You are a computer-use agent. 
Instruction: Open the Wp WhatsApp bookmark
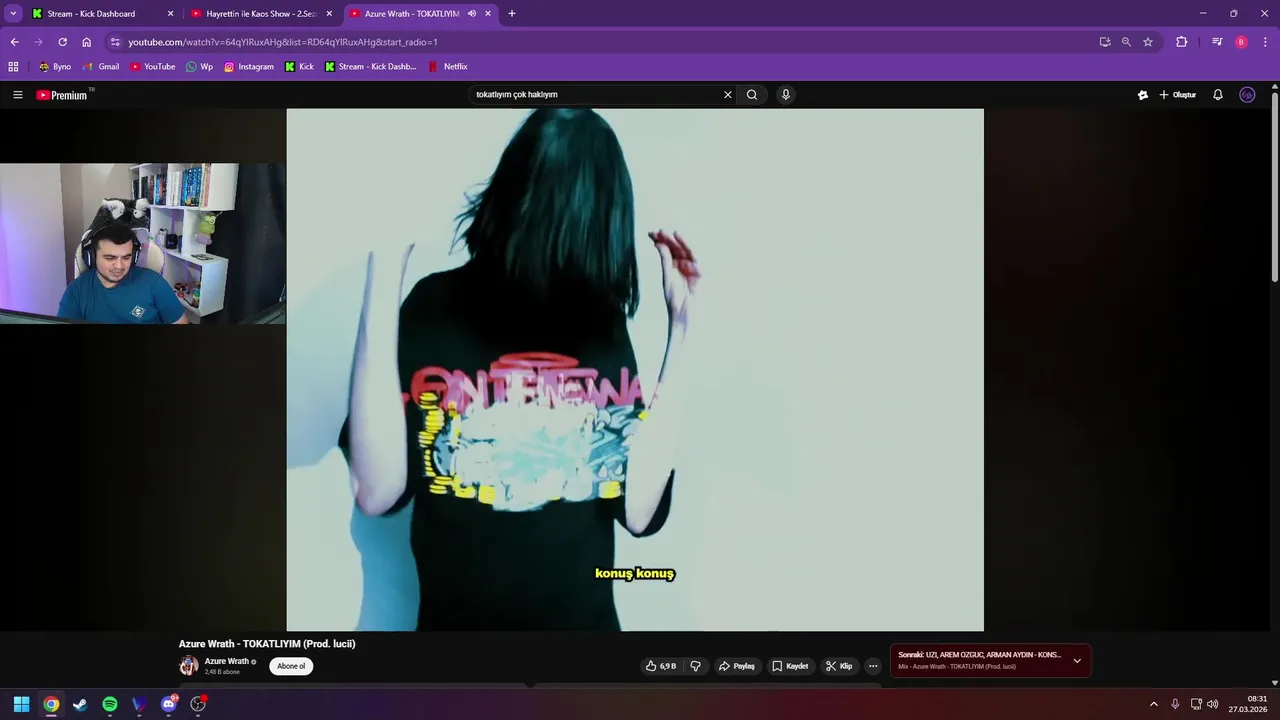(199, 67)
